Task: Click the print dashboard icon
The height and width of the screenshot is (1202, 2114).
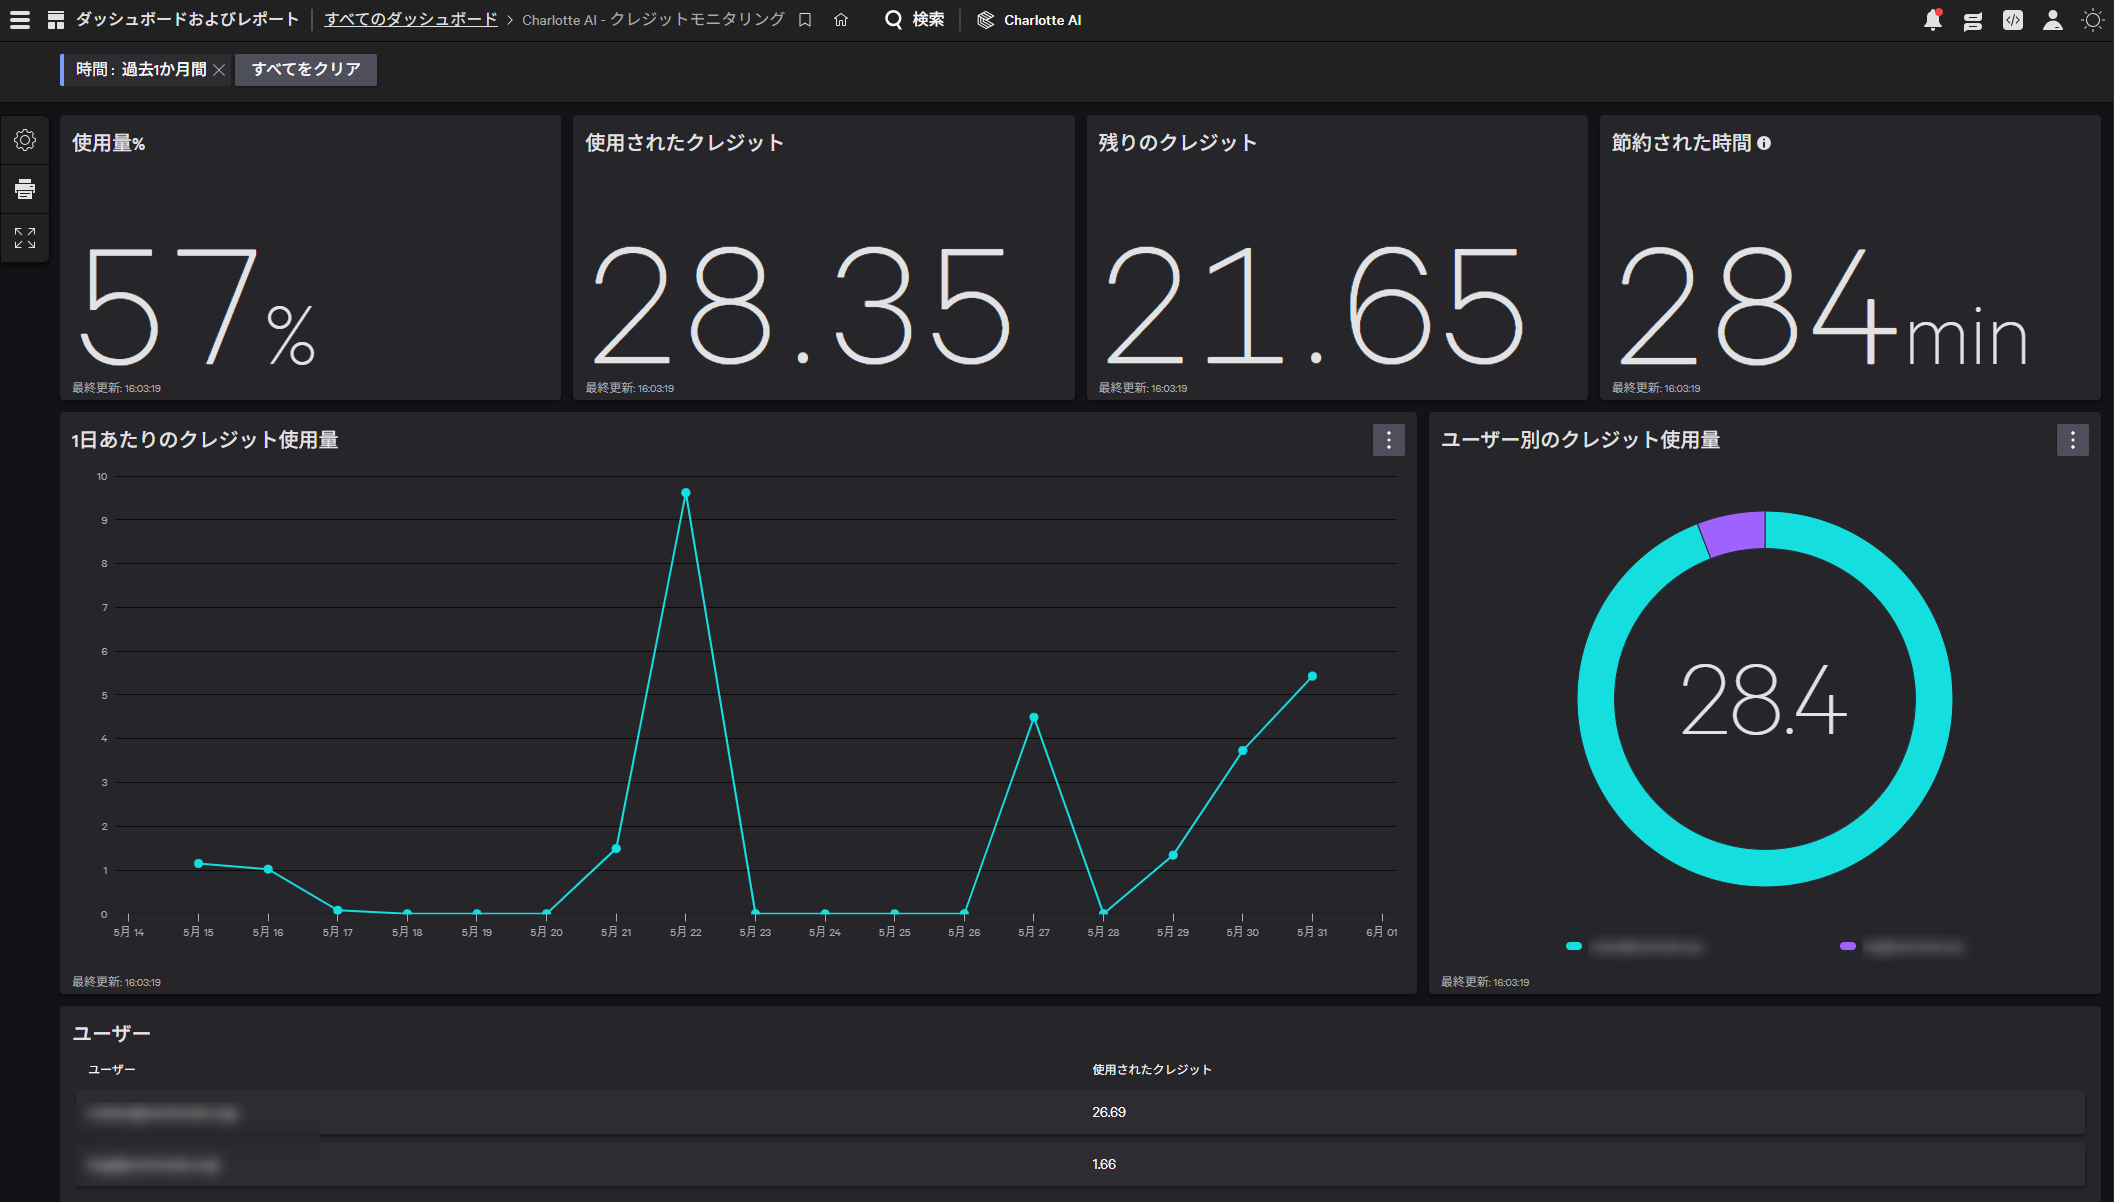Action: 25,189
